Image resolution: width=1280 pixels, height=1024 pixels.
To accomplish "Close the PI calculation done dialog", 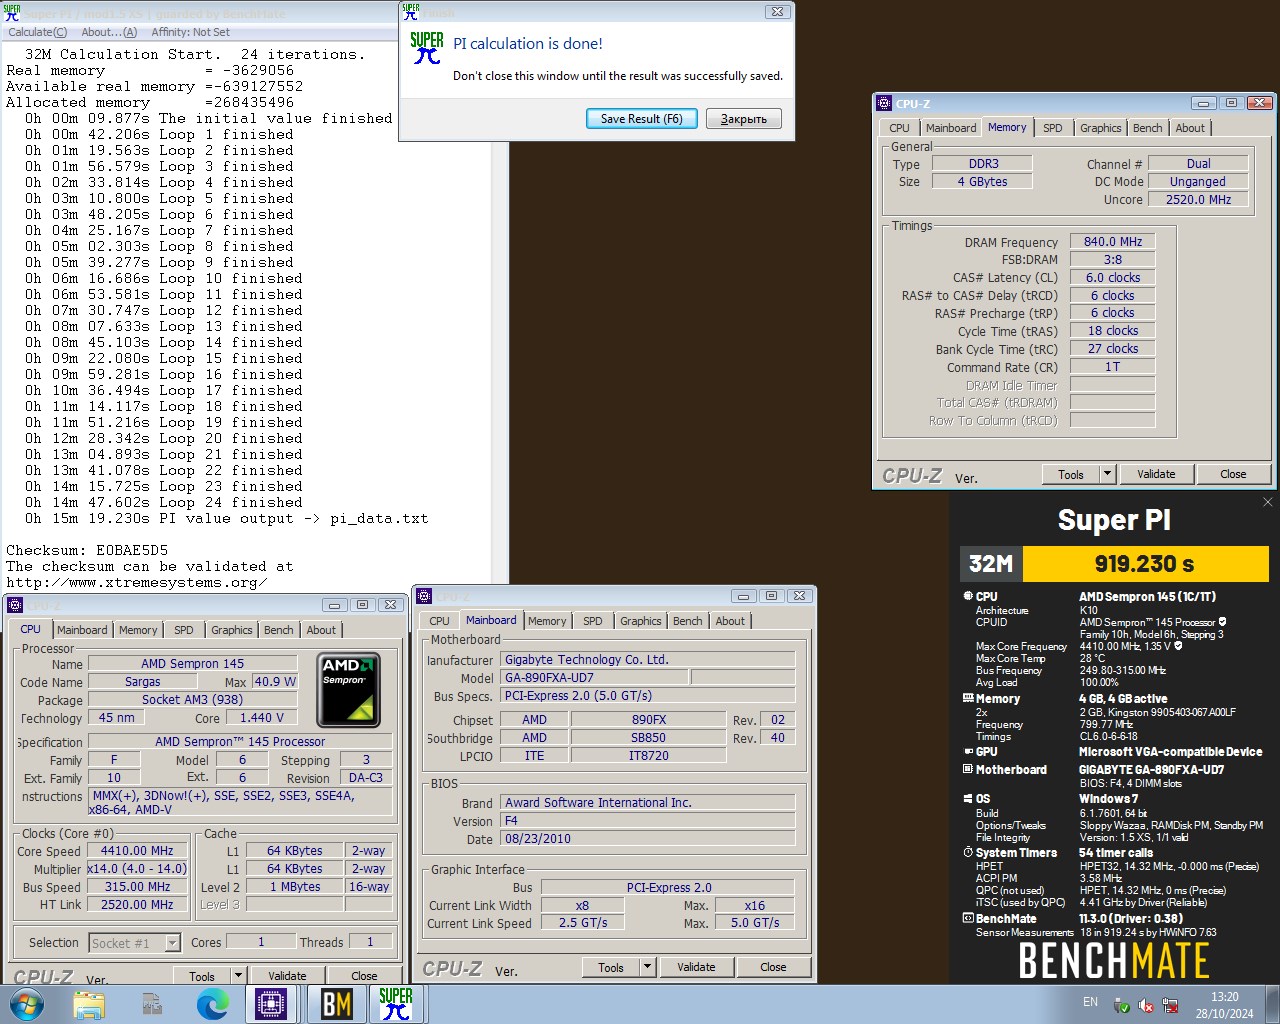I will (x=777, y=12).
